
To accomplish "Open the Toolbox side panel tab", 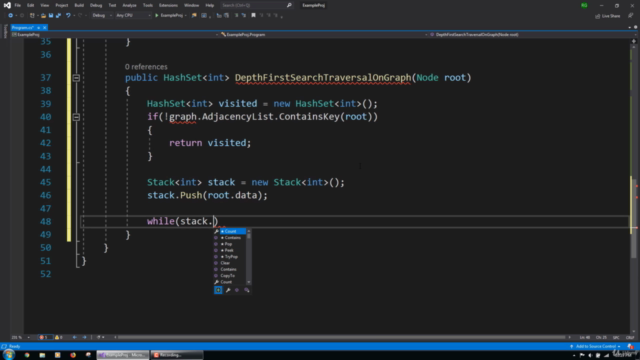I will [5, 31].
